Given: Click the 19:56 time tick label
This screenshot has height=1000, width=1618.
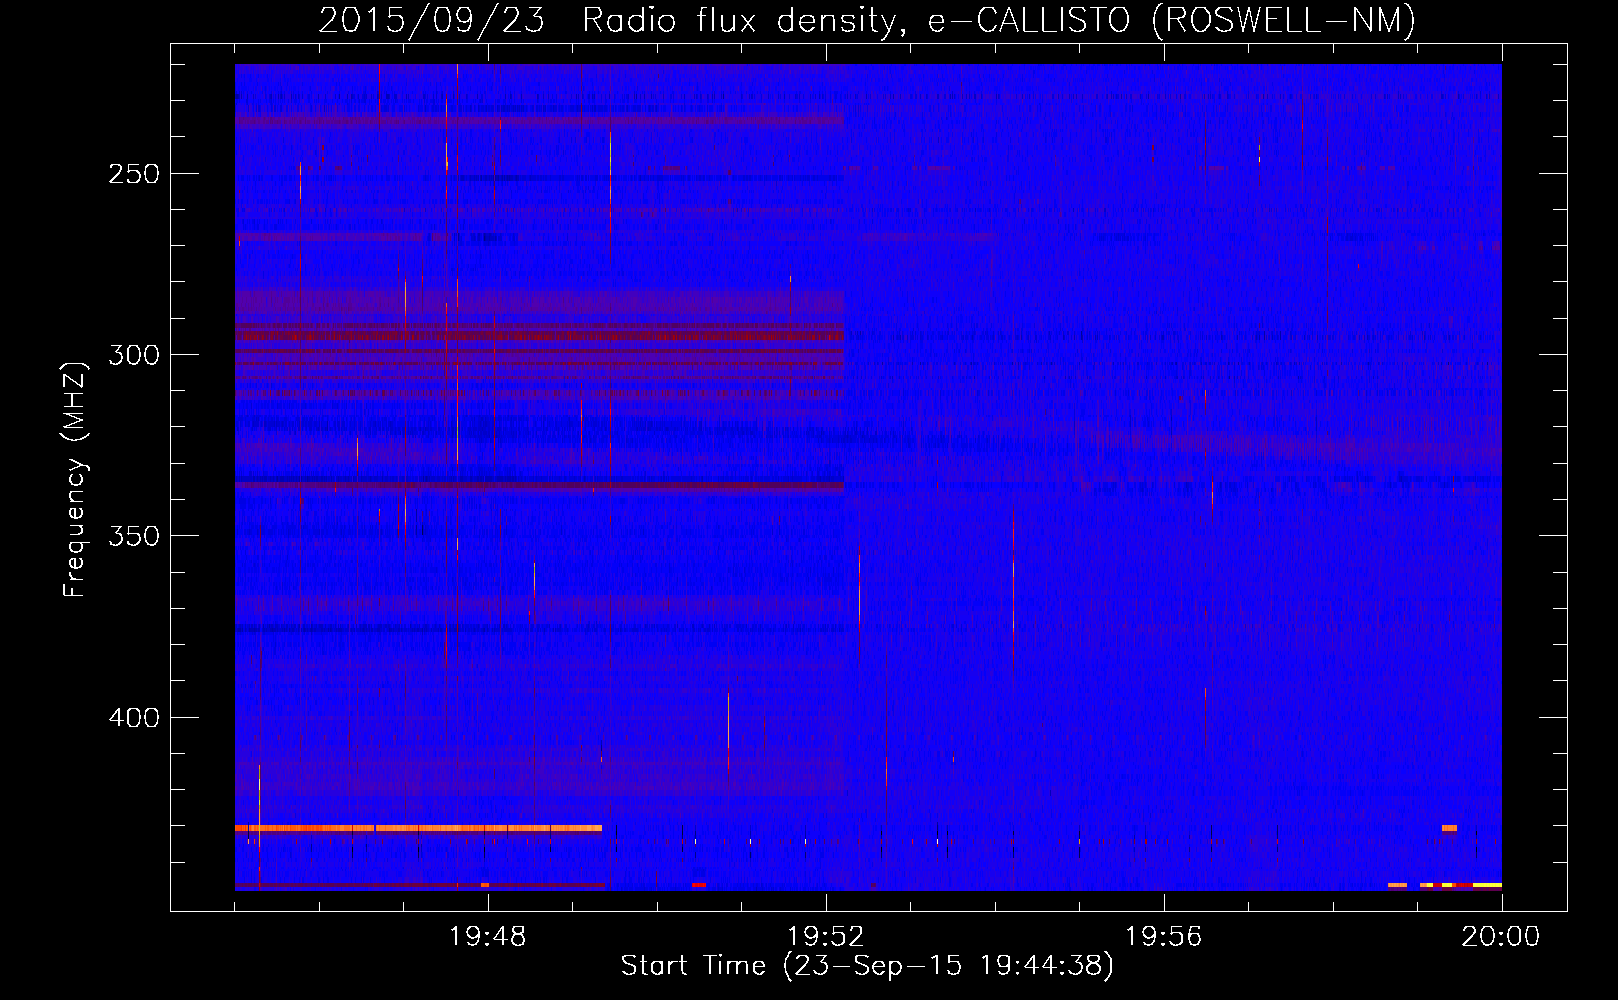Looking at the screenshot, I should [1163, 937].
